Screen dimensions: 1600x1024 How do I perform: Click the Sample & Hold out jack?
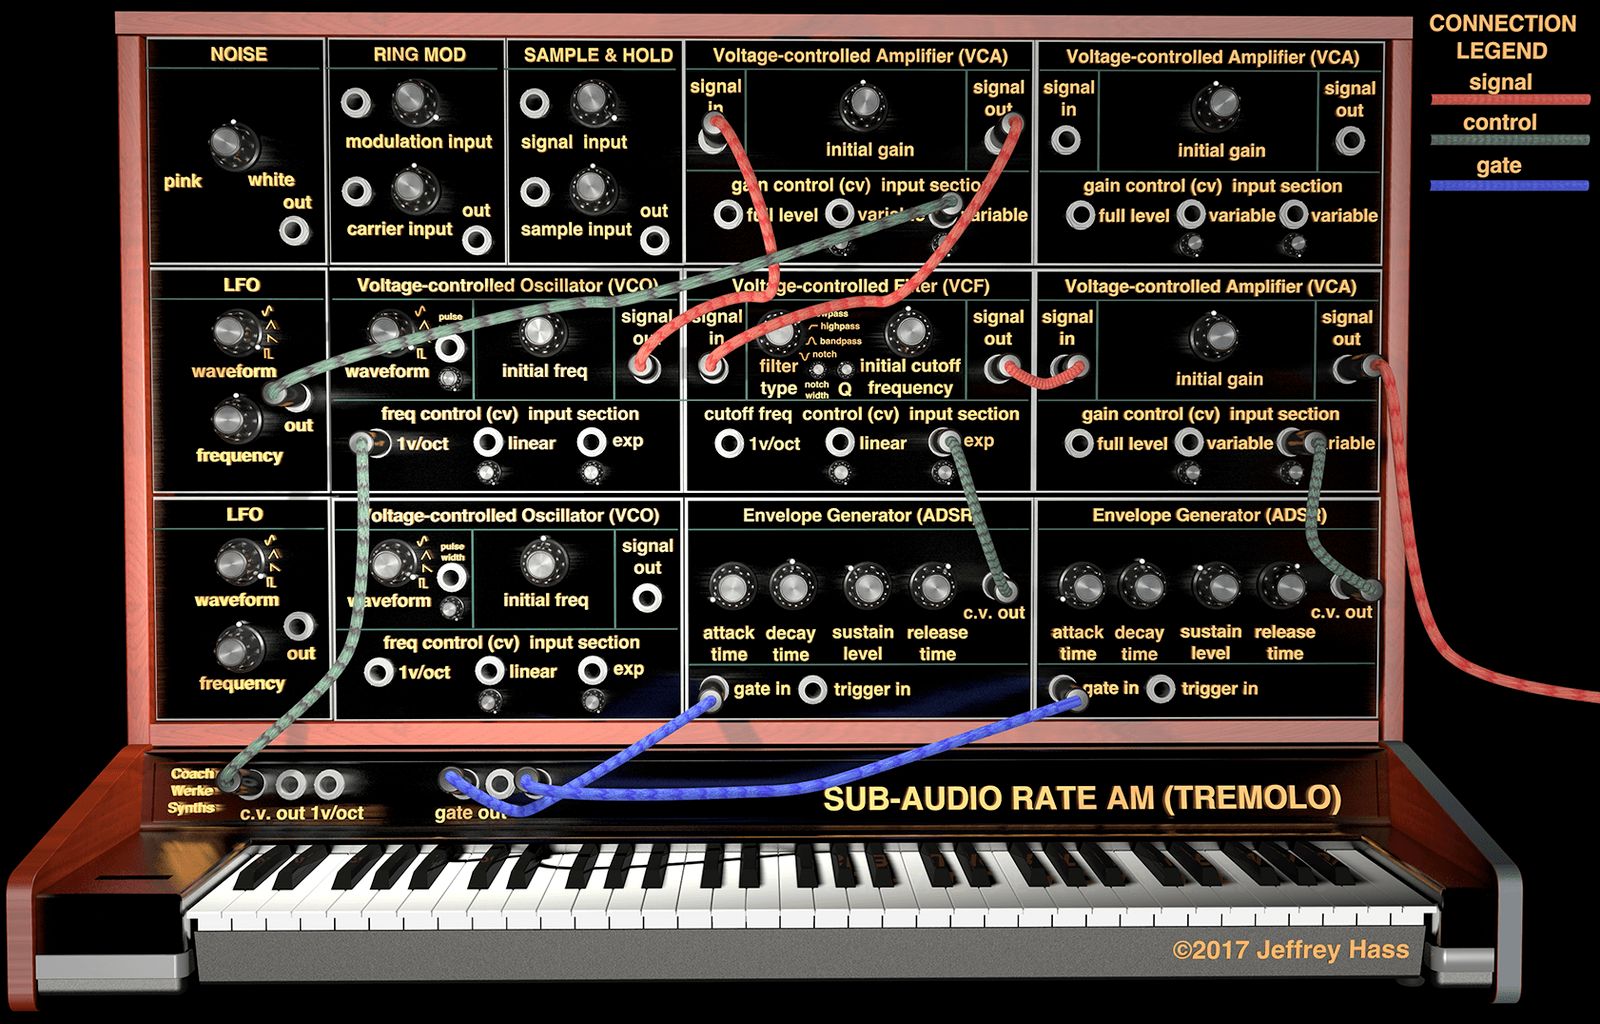[x=655, y=240]
